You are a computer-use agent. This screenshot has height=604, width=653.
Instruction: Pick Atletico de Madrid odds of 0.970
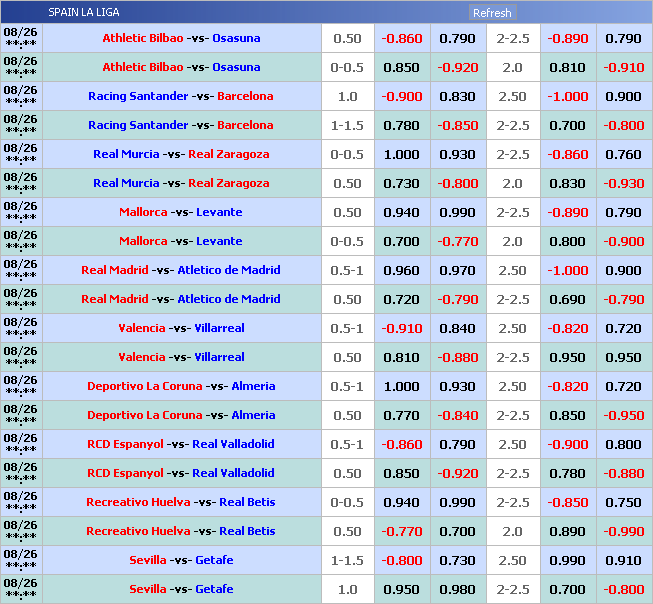457,270
